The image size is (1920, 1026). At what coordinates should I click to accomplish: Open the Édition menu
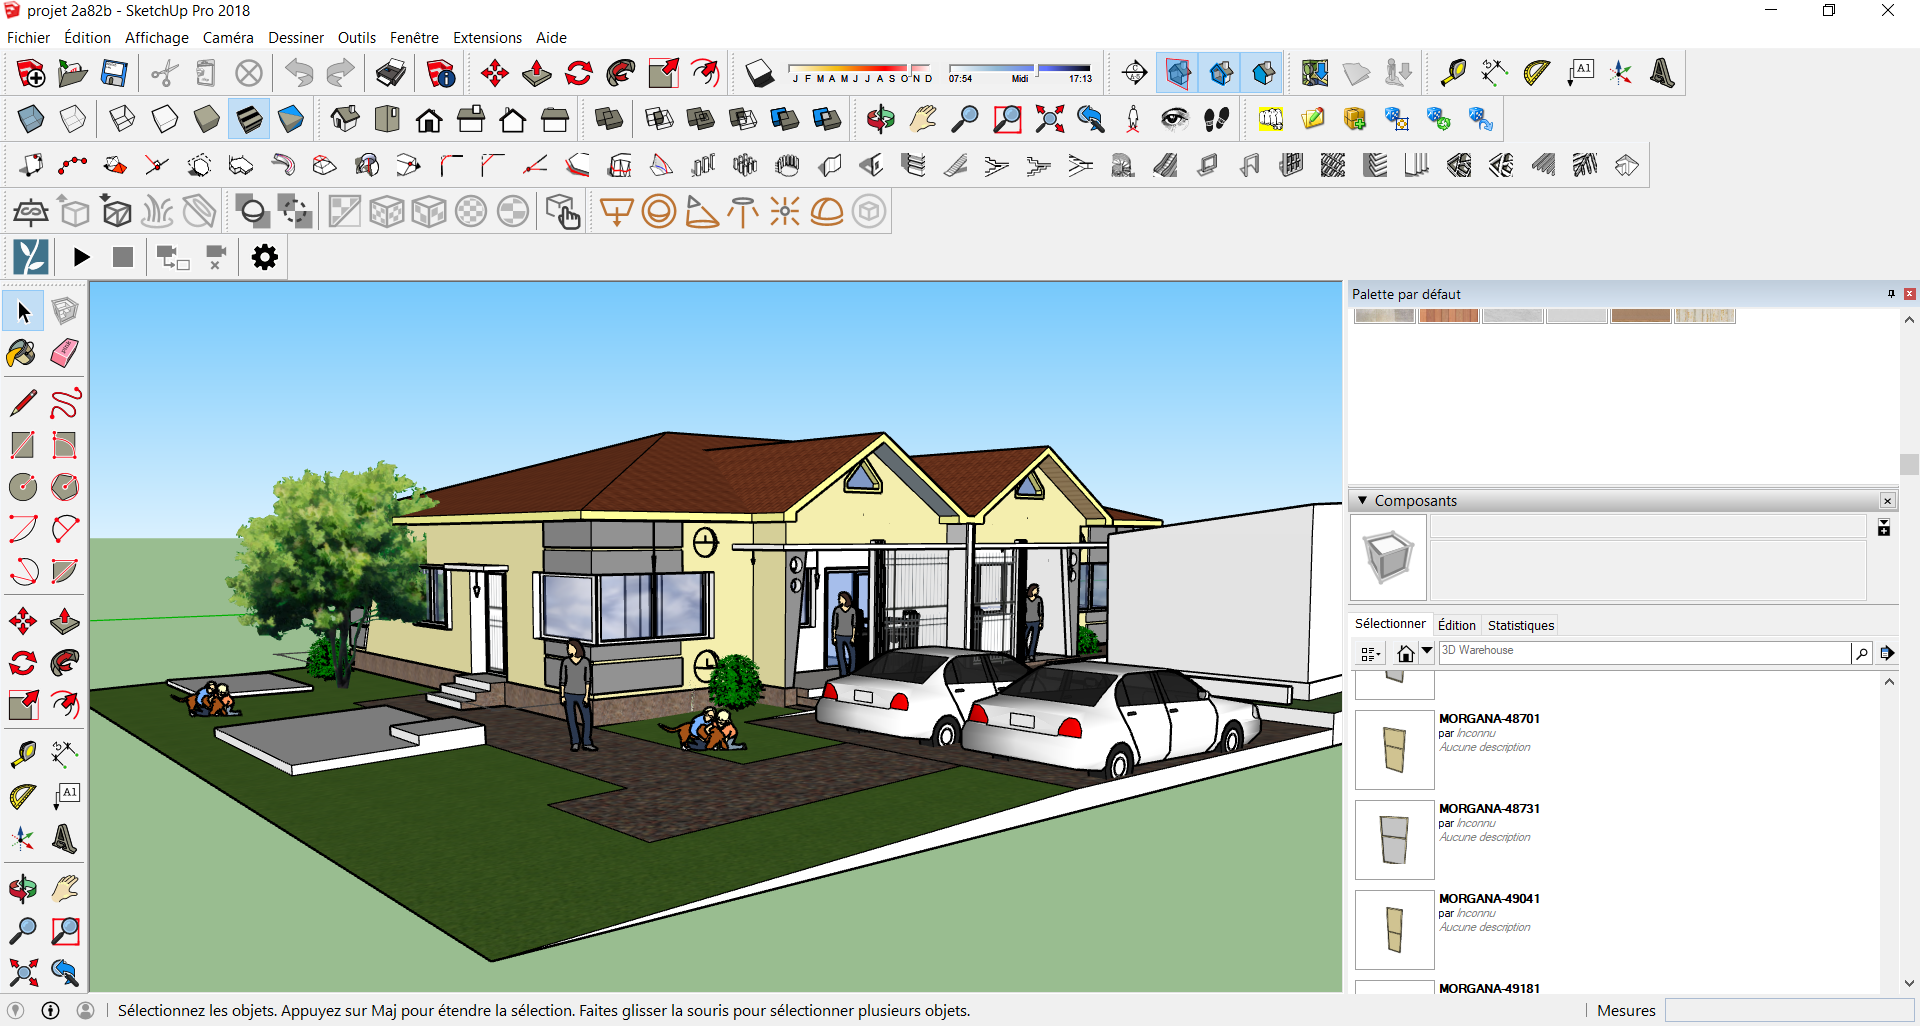coord(87,38)
